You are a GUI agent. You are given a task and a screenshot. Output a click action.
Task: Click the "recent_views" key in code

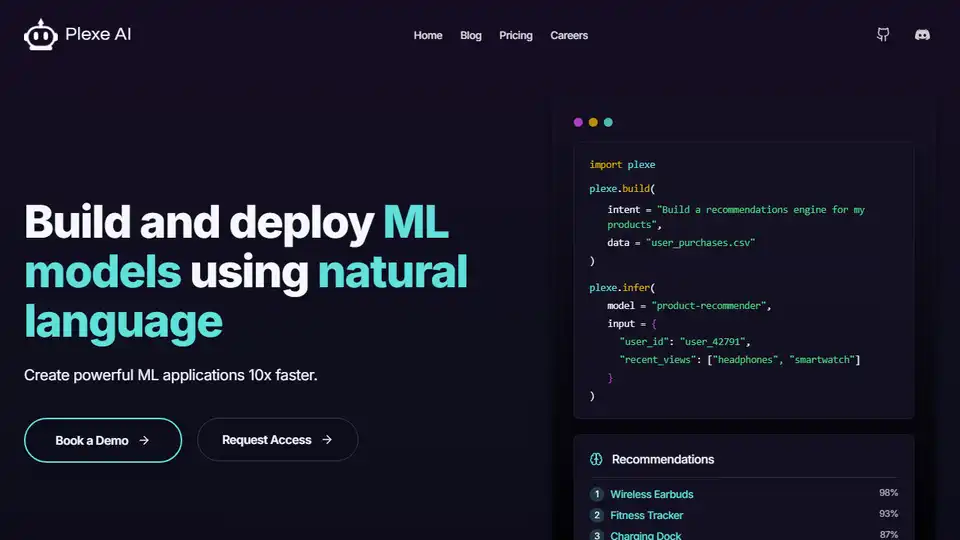(658, 359)
